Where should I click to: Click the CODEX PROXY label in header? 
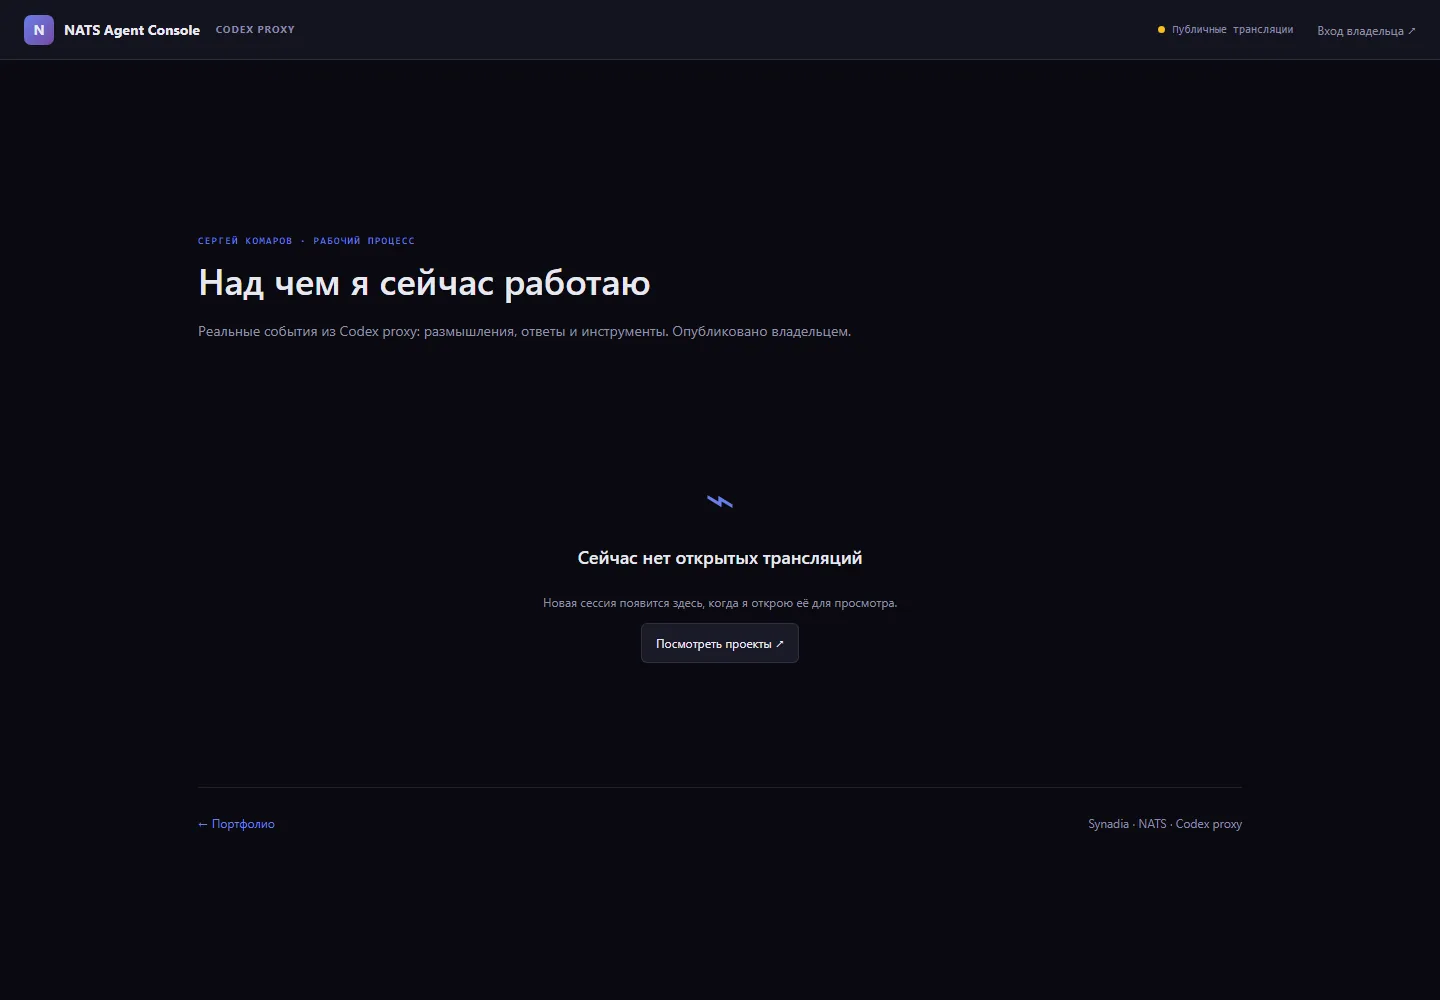255,30
